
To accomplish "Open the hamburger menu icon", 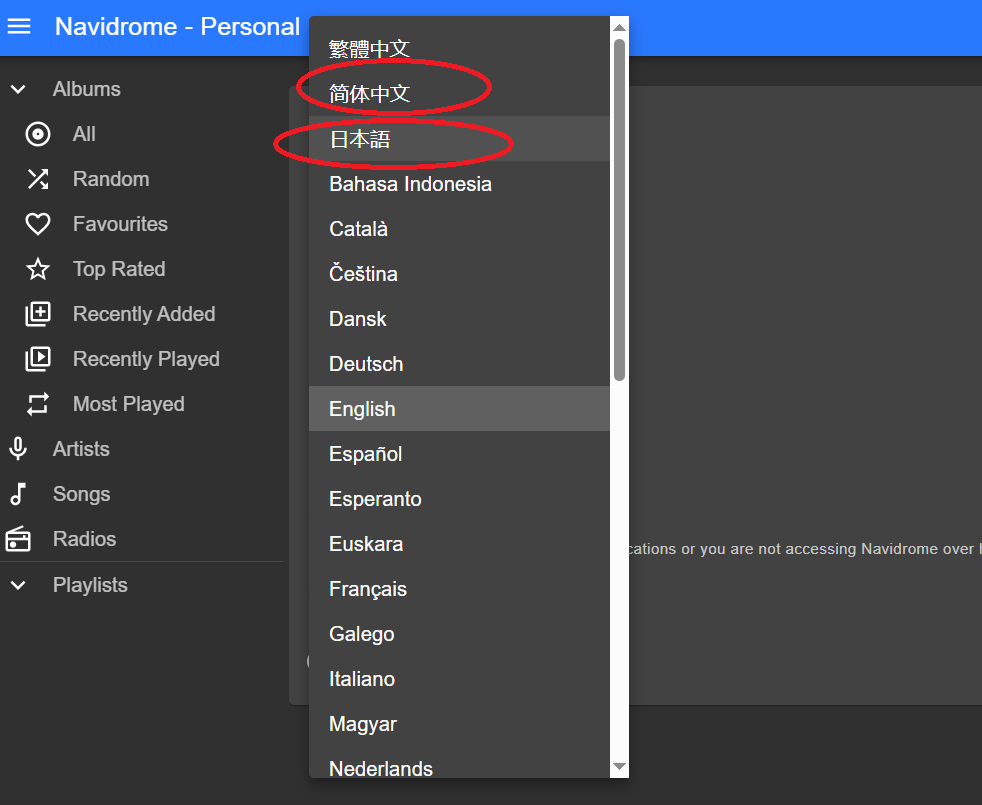I will click(x=19, y=27).
